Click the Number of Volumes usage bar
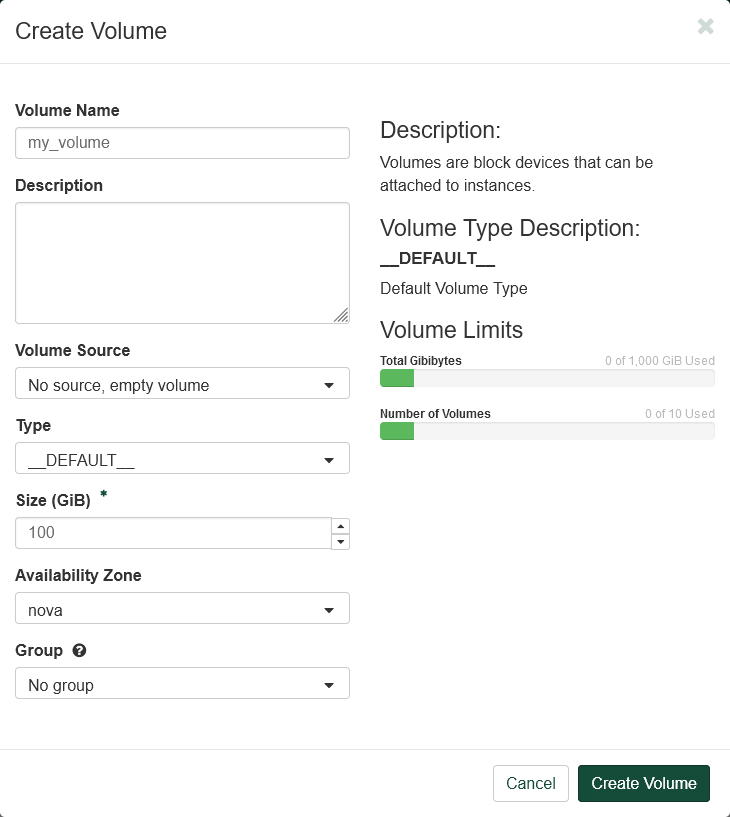The image size is (730, 817). [x=547, y=431]
